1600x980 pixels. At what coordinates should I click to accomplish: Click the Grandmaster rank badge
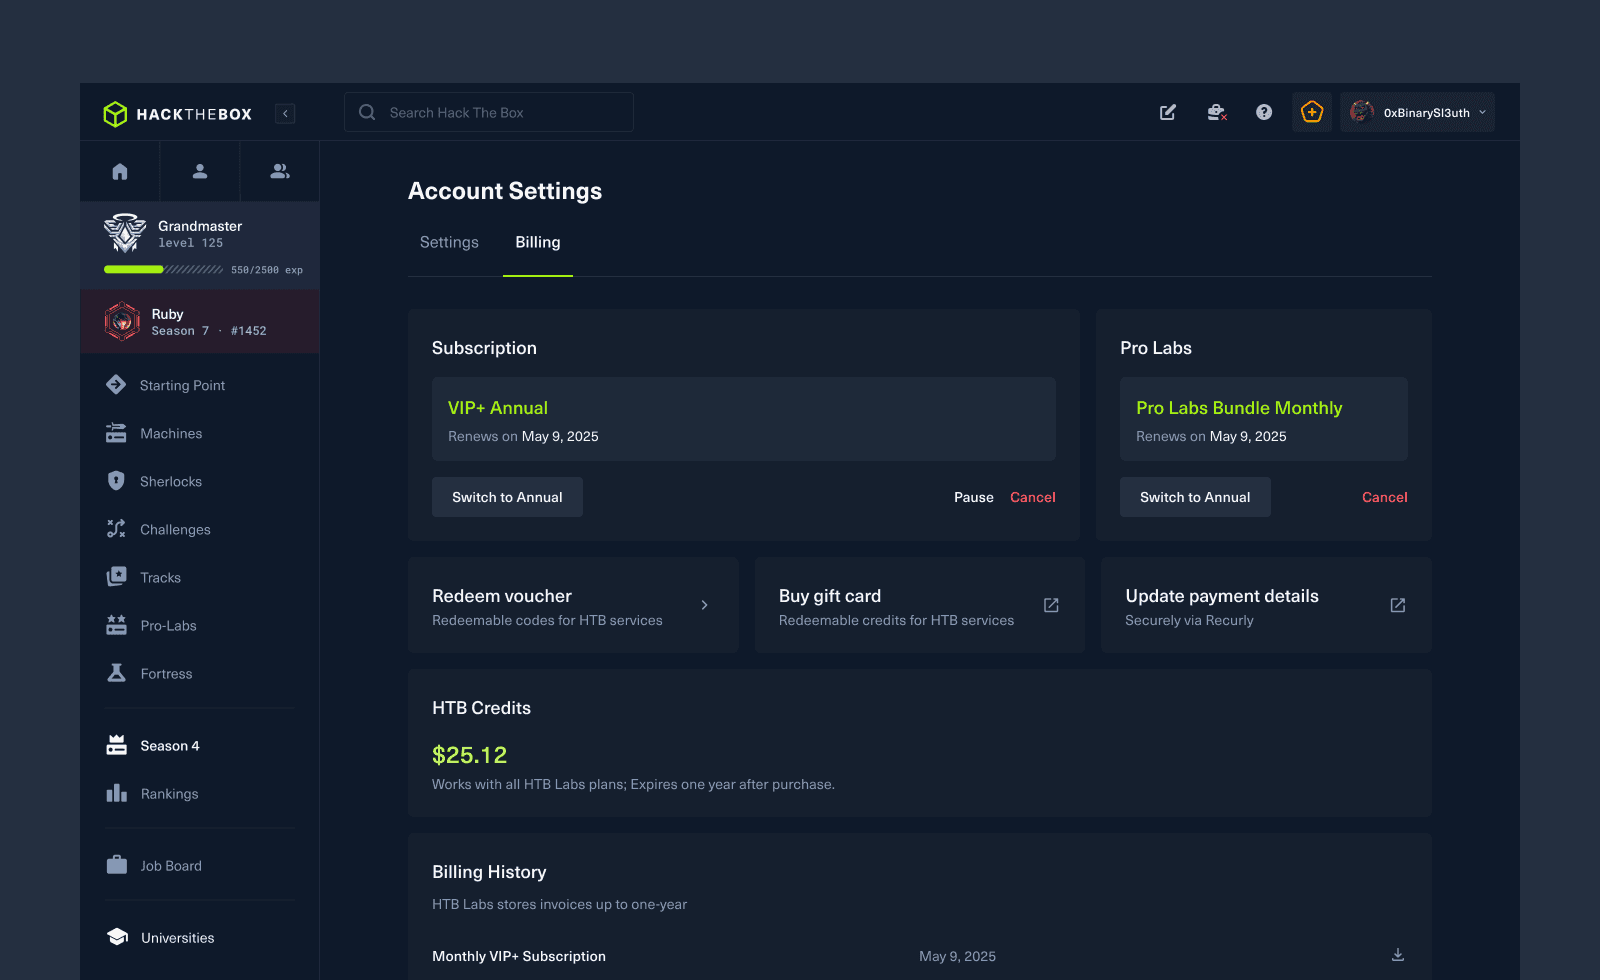point(125,233)
